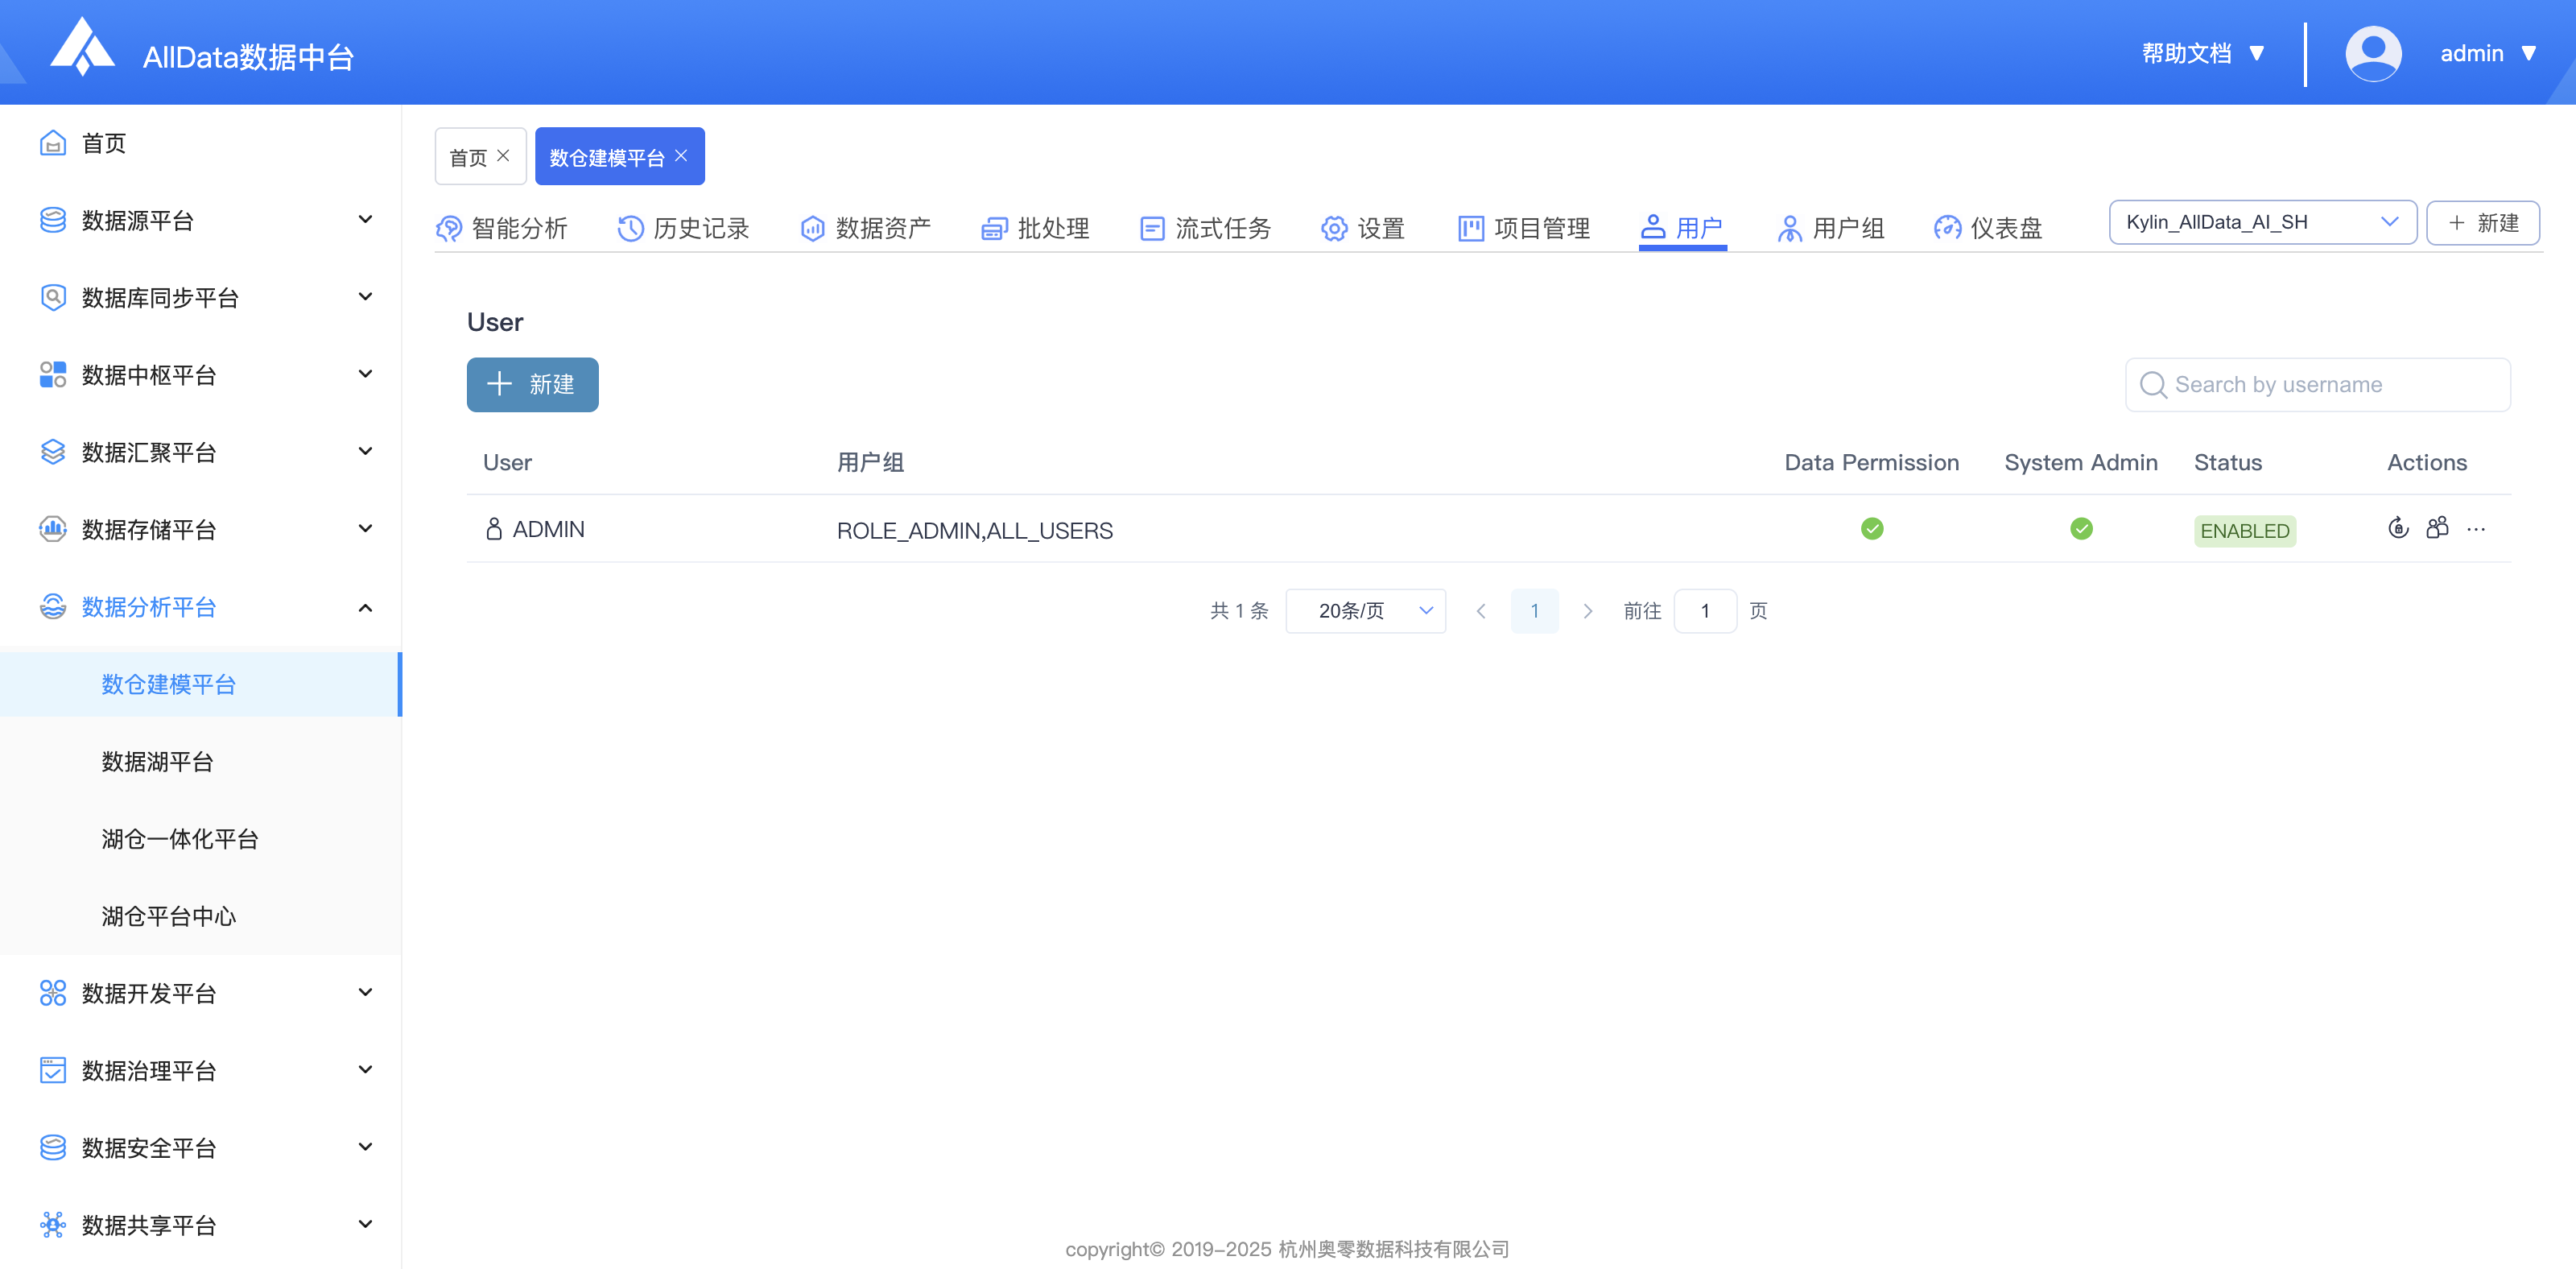The image size is (2576, 1269).
Task: Click the reset password icon in Actions
Action: 2397,528
